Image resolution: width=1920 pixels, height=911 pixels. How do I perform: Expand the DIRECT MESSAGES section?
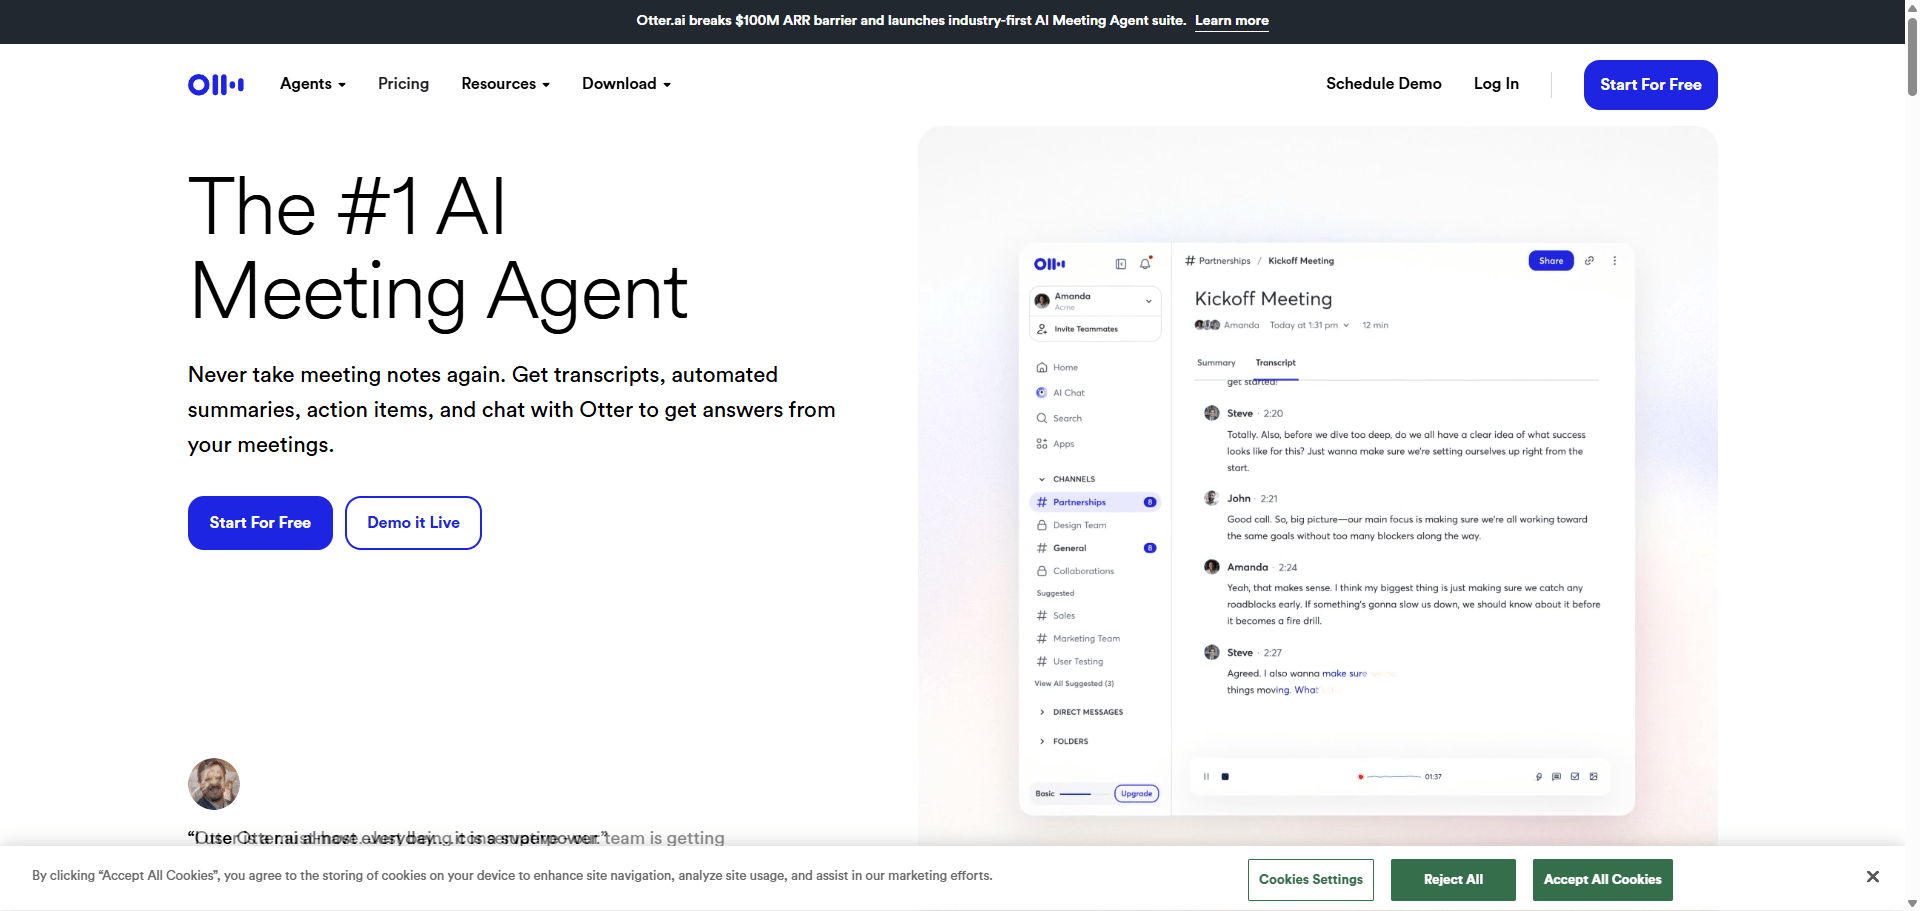pos(1081,712)
